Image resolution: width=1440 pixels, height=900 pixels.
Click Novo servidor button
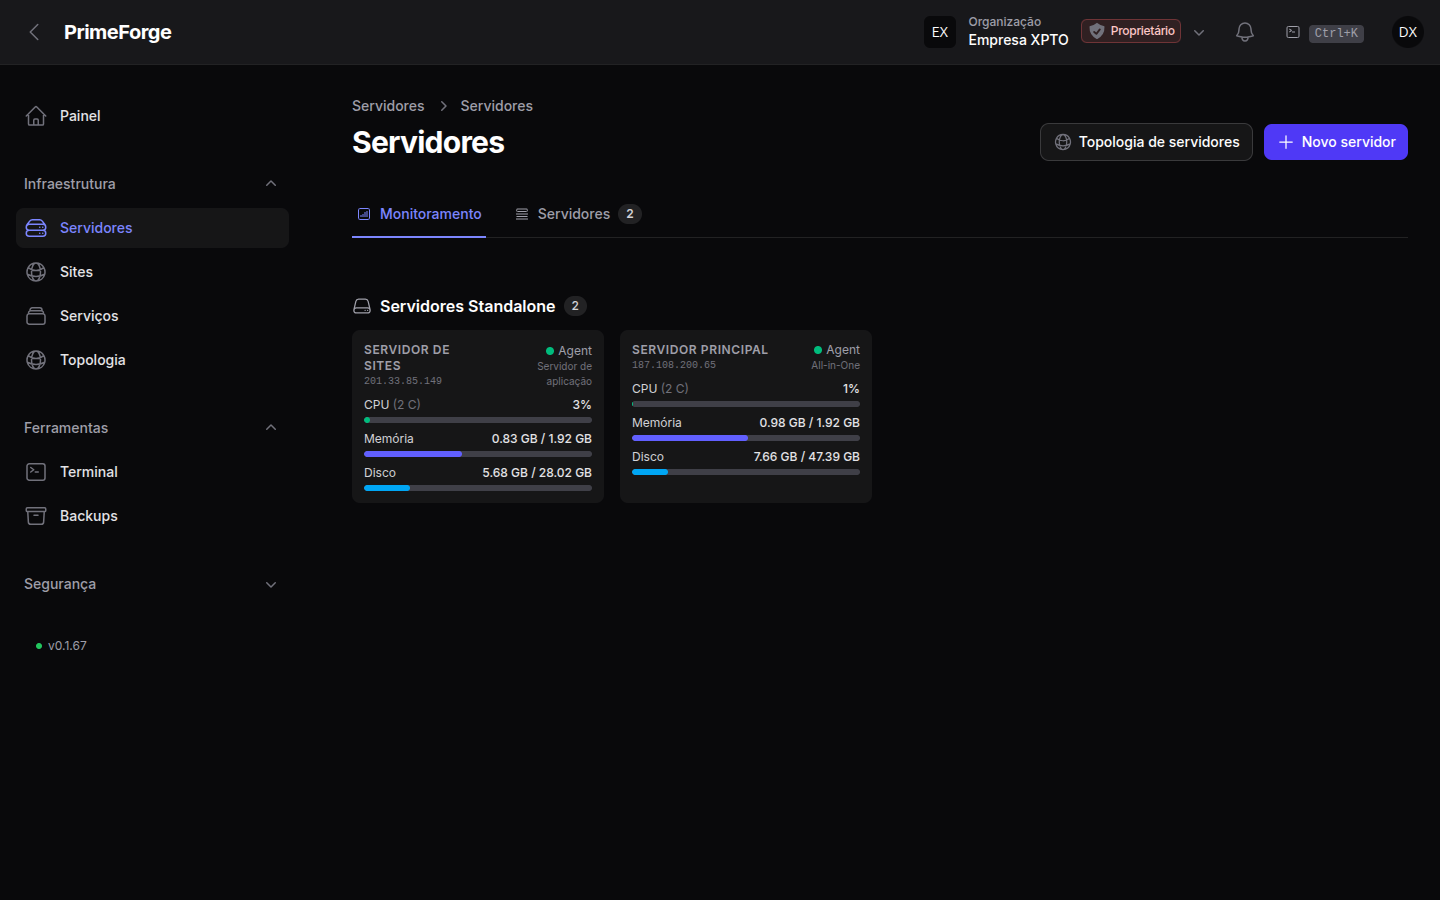[x=1336, y=142]
